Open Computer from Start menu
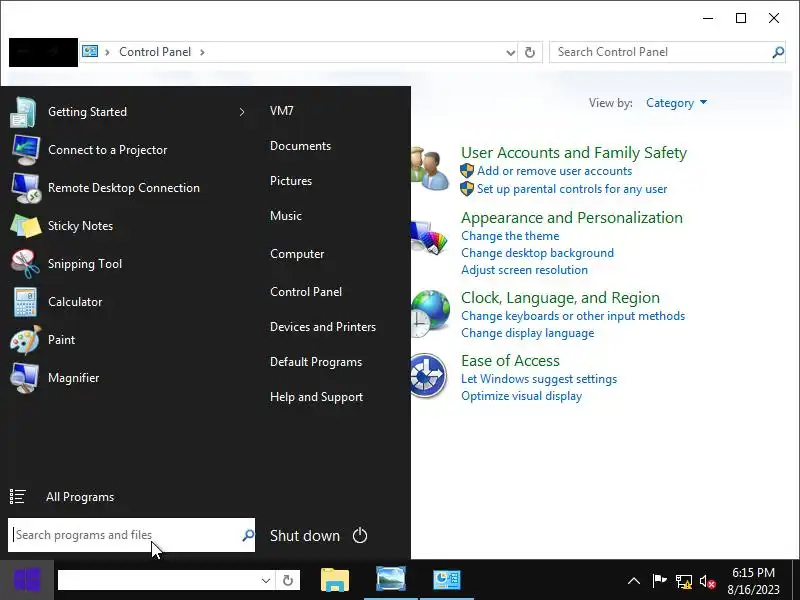The width and height of the screenshot is (800, 600). click(x=297, y=254)
